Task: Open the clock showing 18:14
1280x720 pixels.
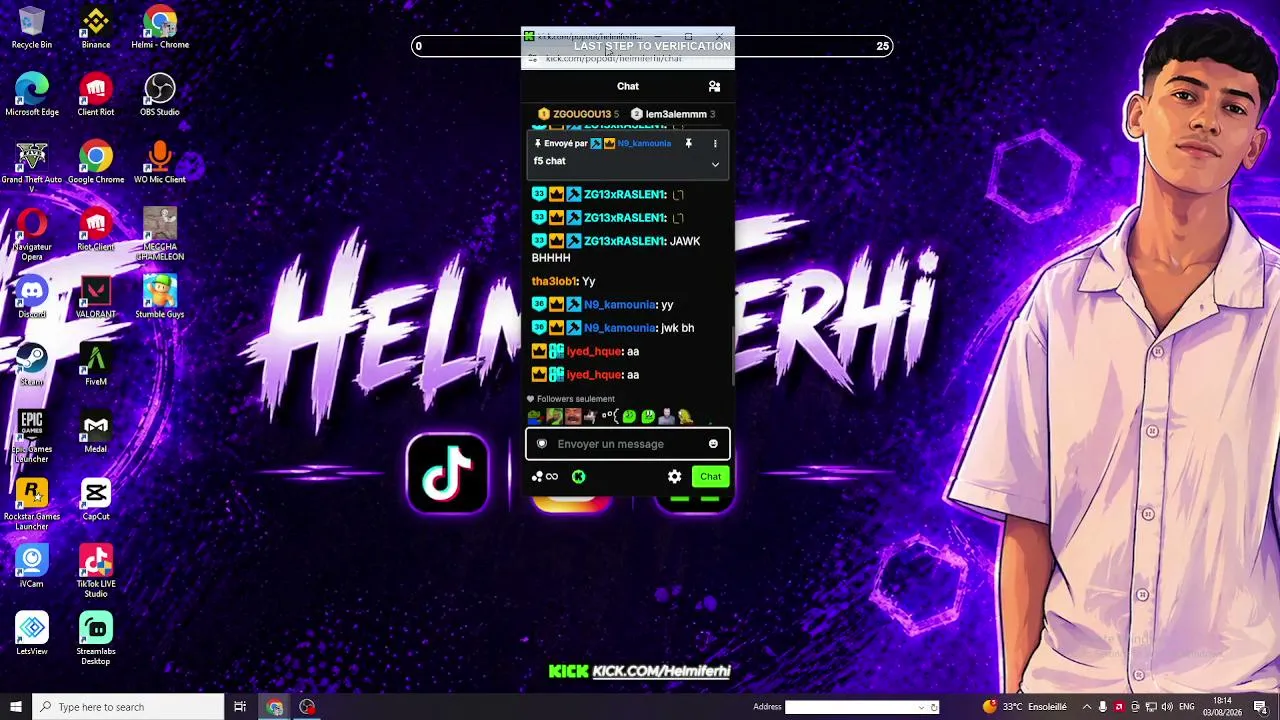Action: coord(1222,707)
